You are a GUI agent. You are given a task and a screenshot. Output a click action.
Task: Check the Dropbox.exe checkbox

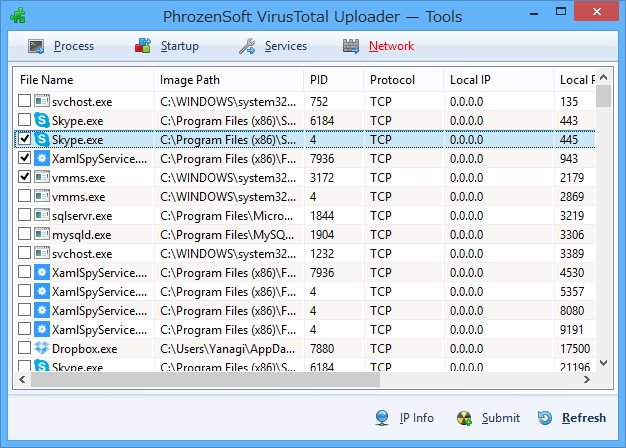24,348
